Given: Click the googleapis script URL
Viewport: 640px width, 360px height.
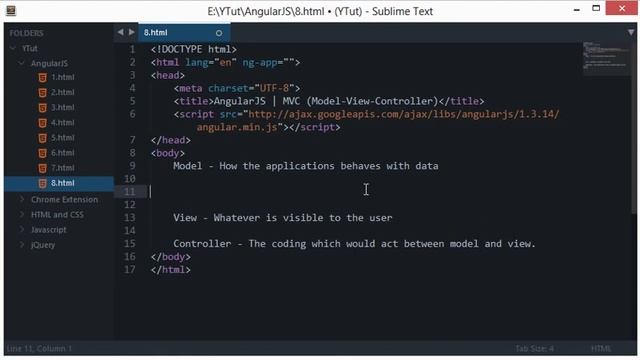Looking at the screenshot, I should tap(404, 114).
